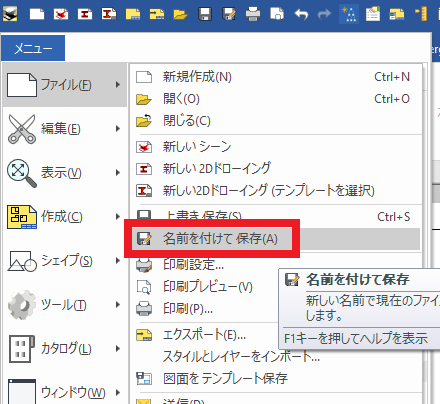Click the application logo icon at top-left
Image resolution: width=440 pixels, height=404 pixels.
tap(10, 14)
